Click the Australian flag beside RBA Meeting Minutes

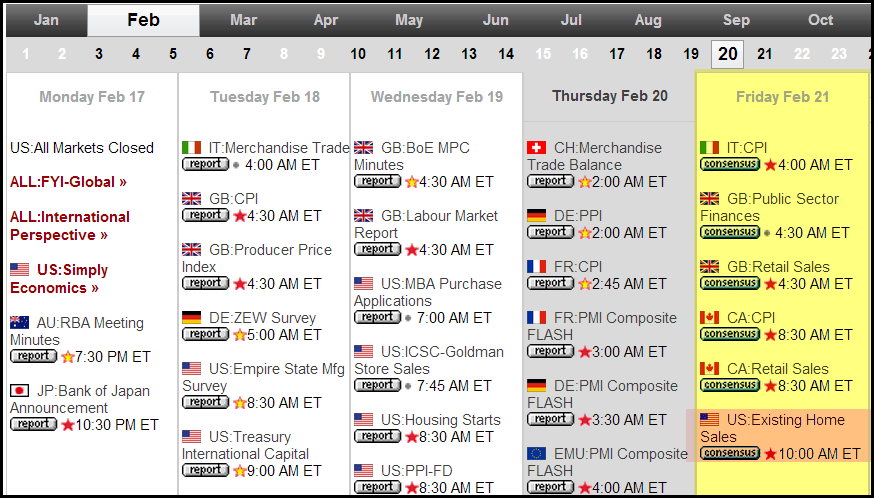point(20,322)
